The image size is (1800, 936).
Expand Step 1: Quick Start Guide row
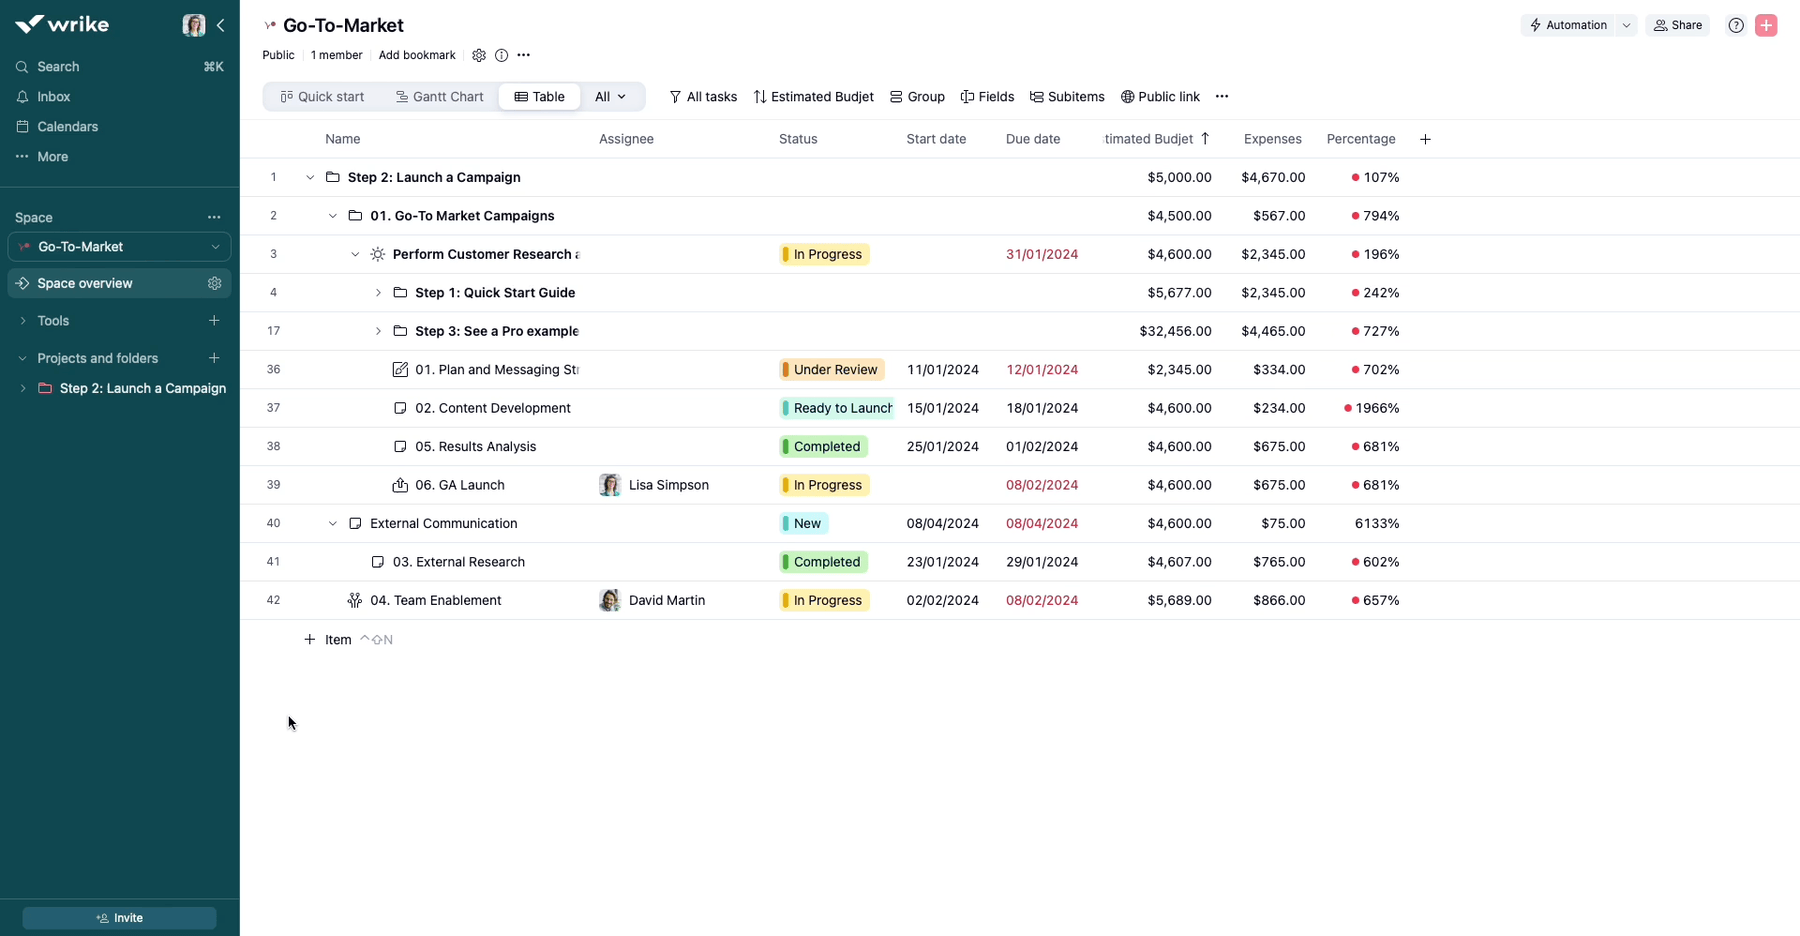pyautogui.click(x=378, y=293)
